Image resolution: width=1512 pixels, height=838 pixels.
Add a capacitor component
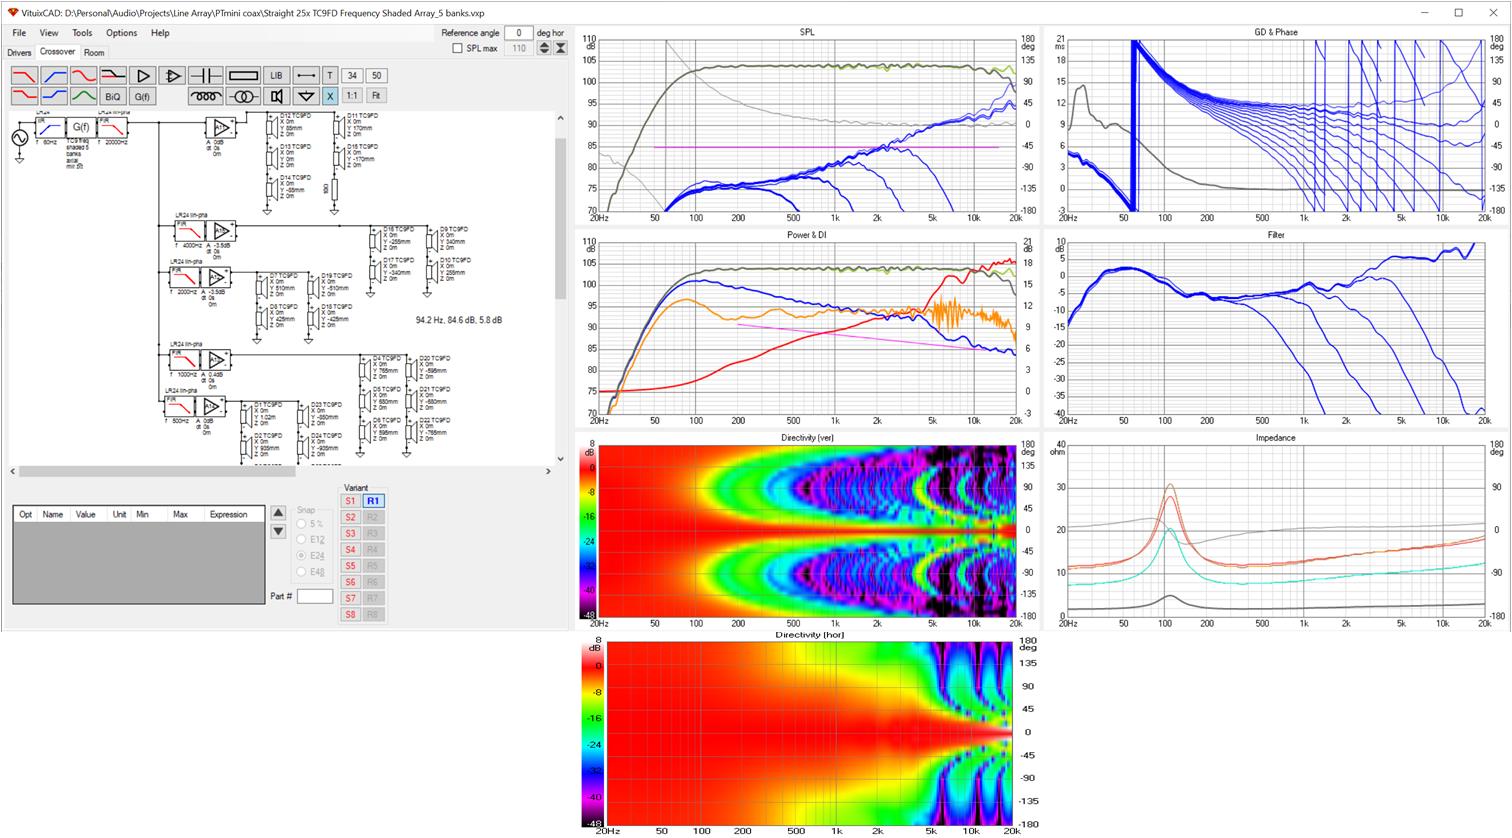coord(206,76)
